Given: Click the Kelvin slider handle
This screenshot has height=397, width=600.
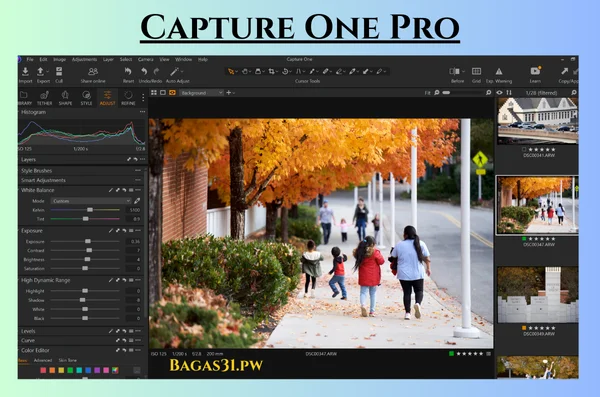Looking at the screenshot, I should pyautogui.click(x=90, y=210).
